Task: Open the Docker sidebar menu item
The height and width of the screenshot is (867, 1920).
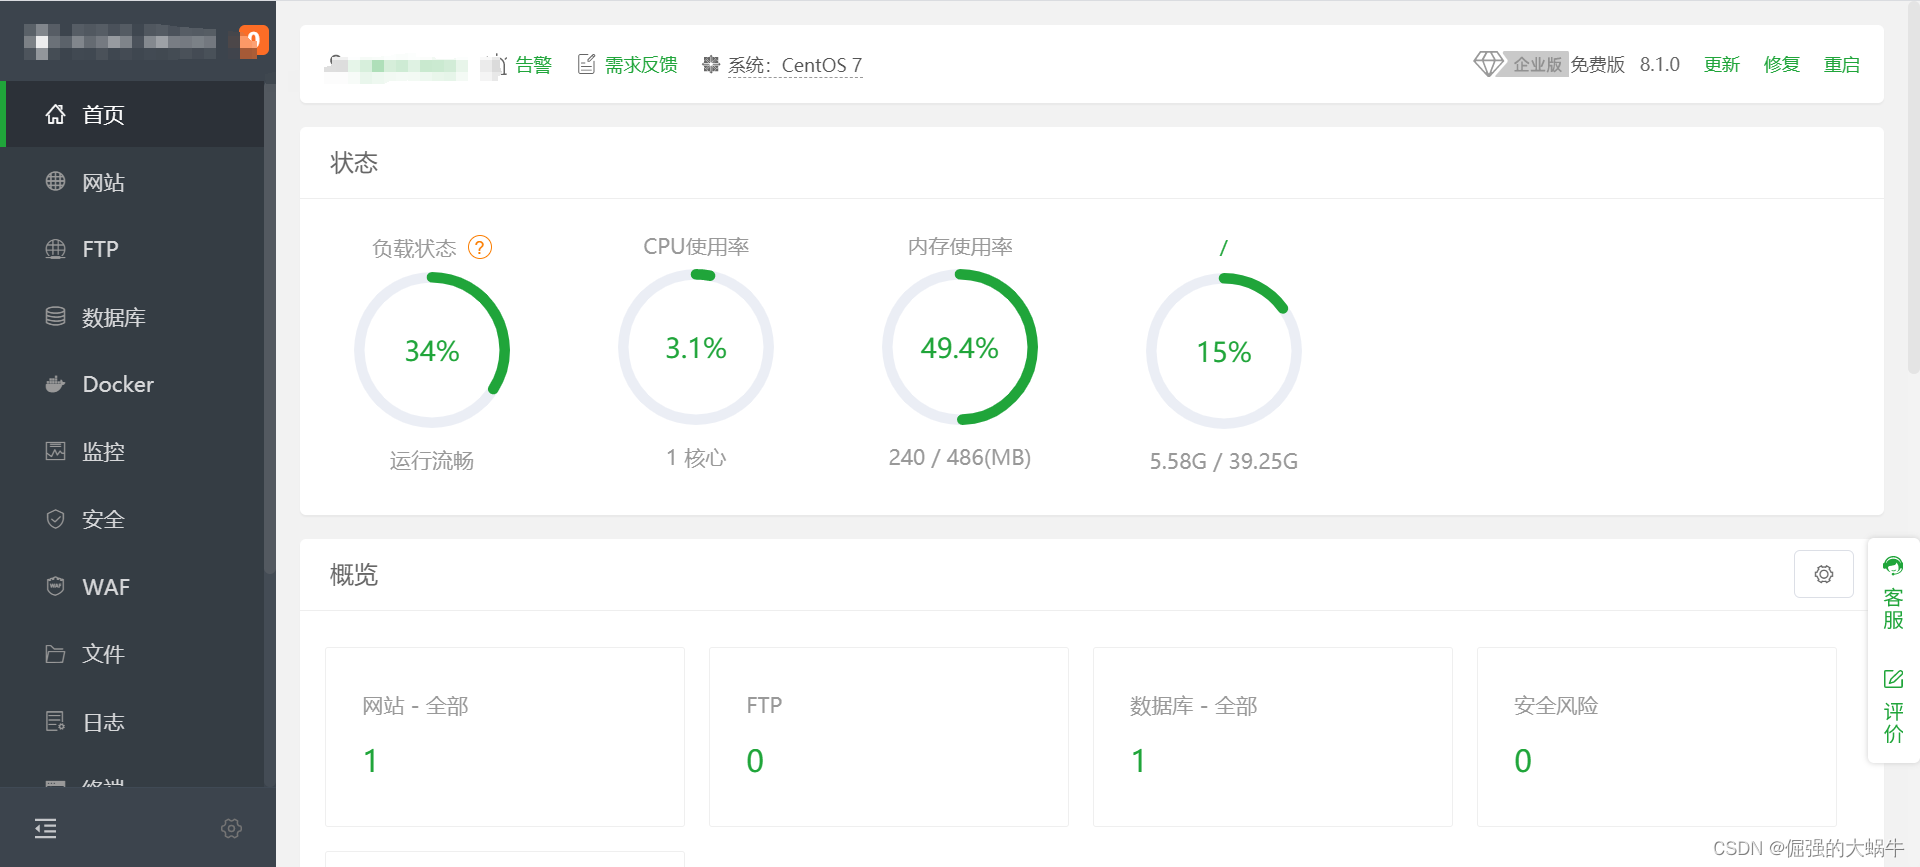Action: coord(132,384)
